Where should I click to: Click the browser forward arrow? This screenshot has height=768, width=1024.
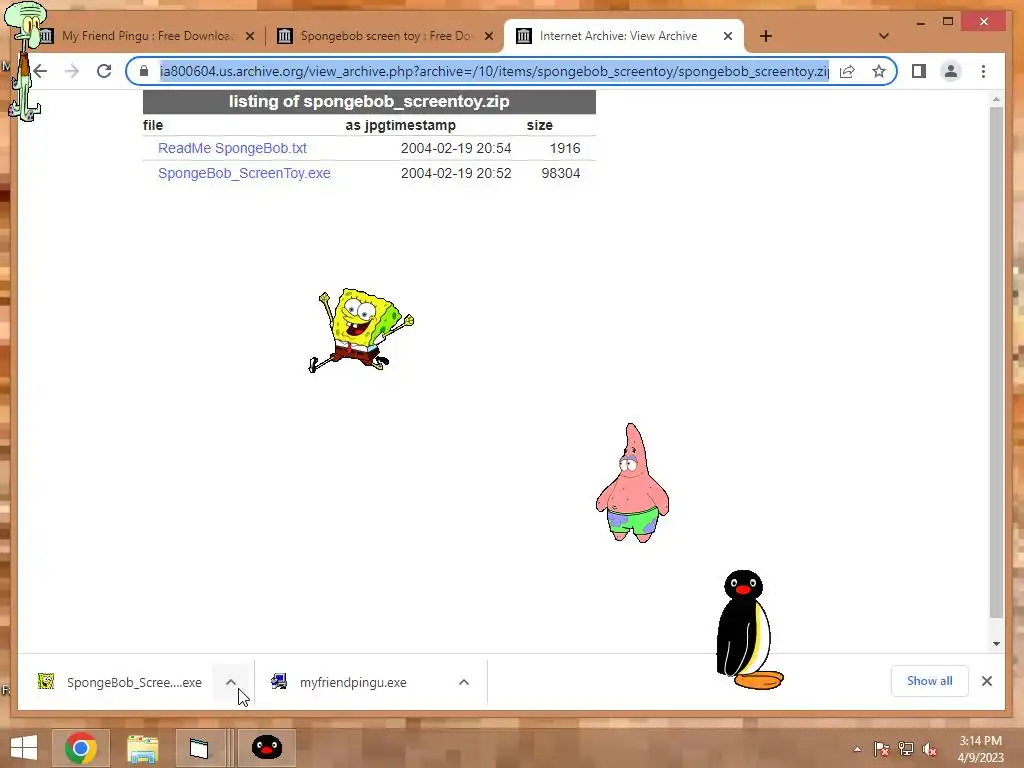(72, 71)
